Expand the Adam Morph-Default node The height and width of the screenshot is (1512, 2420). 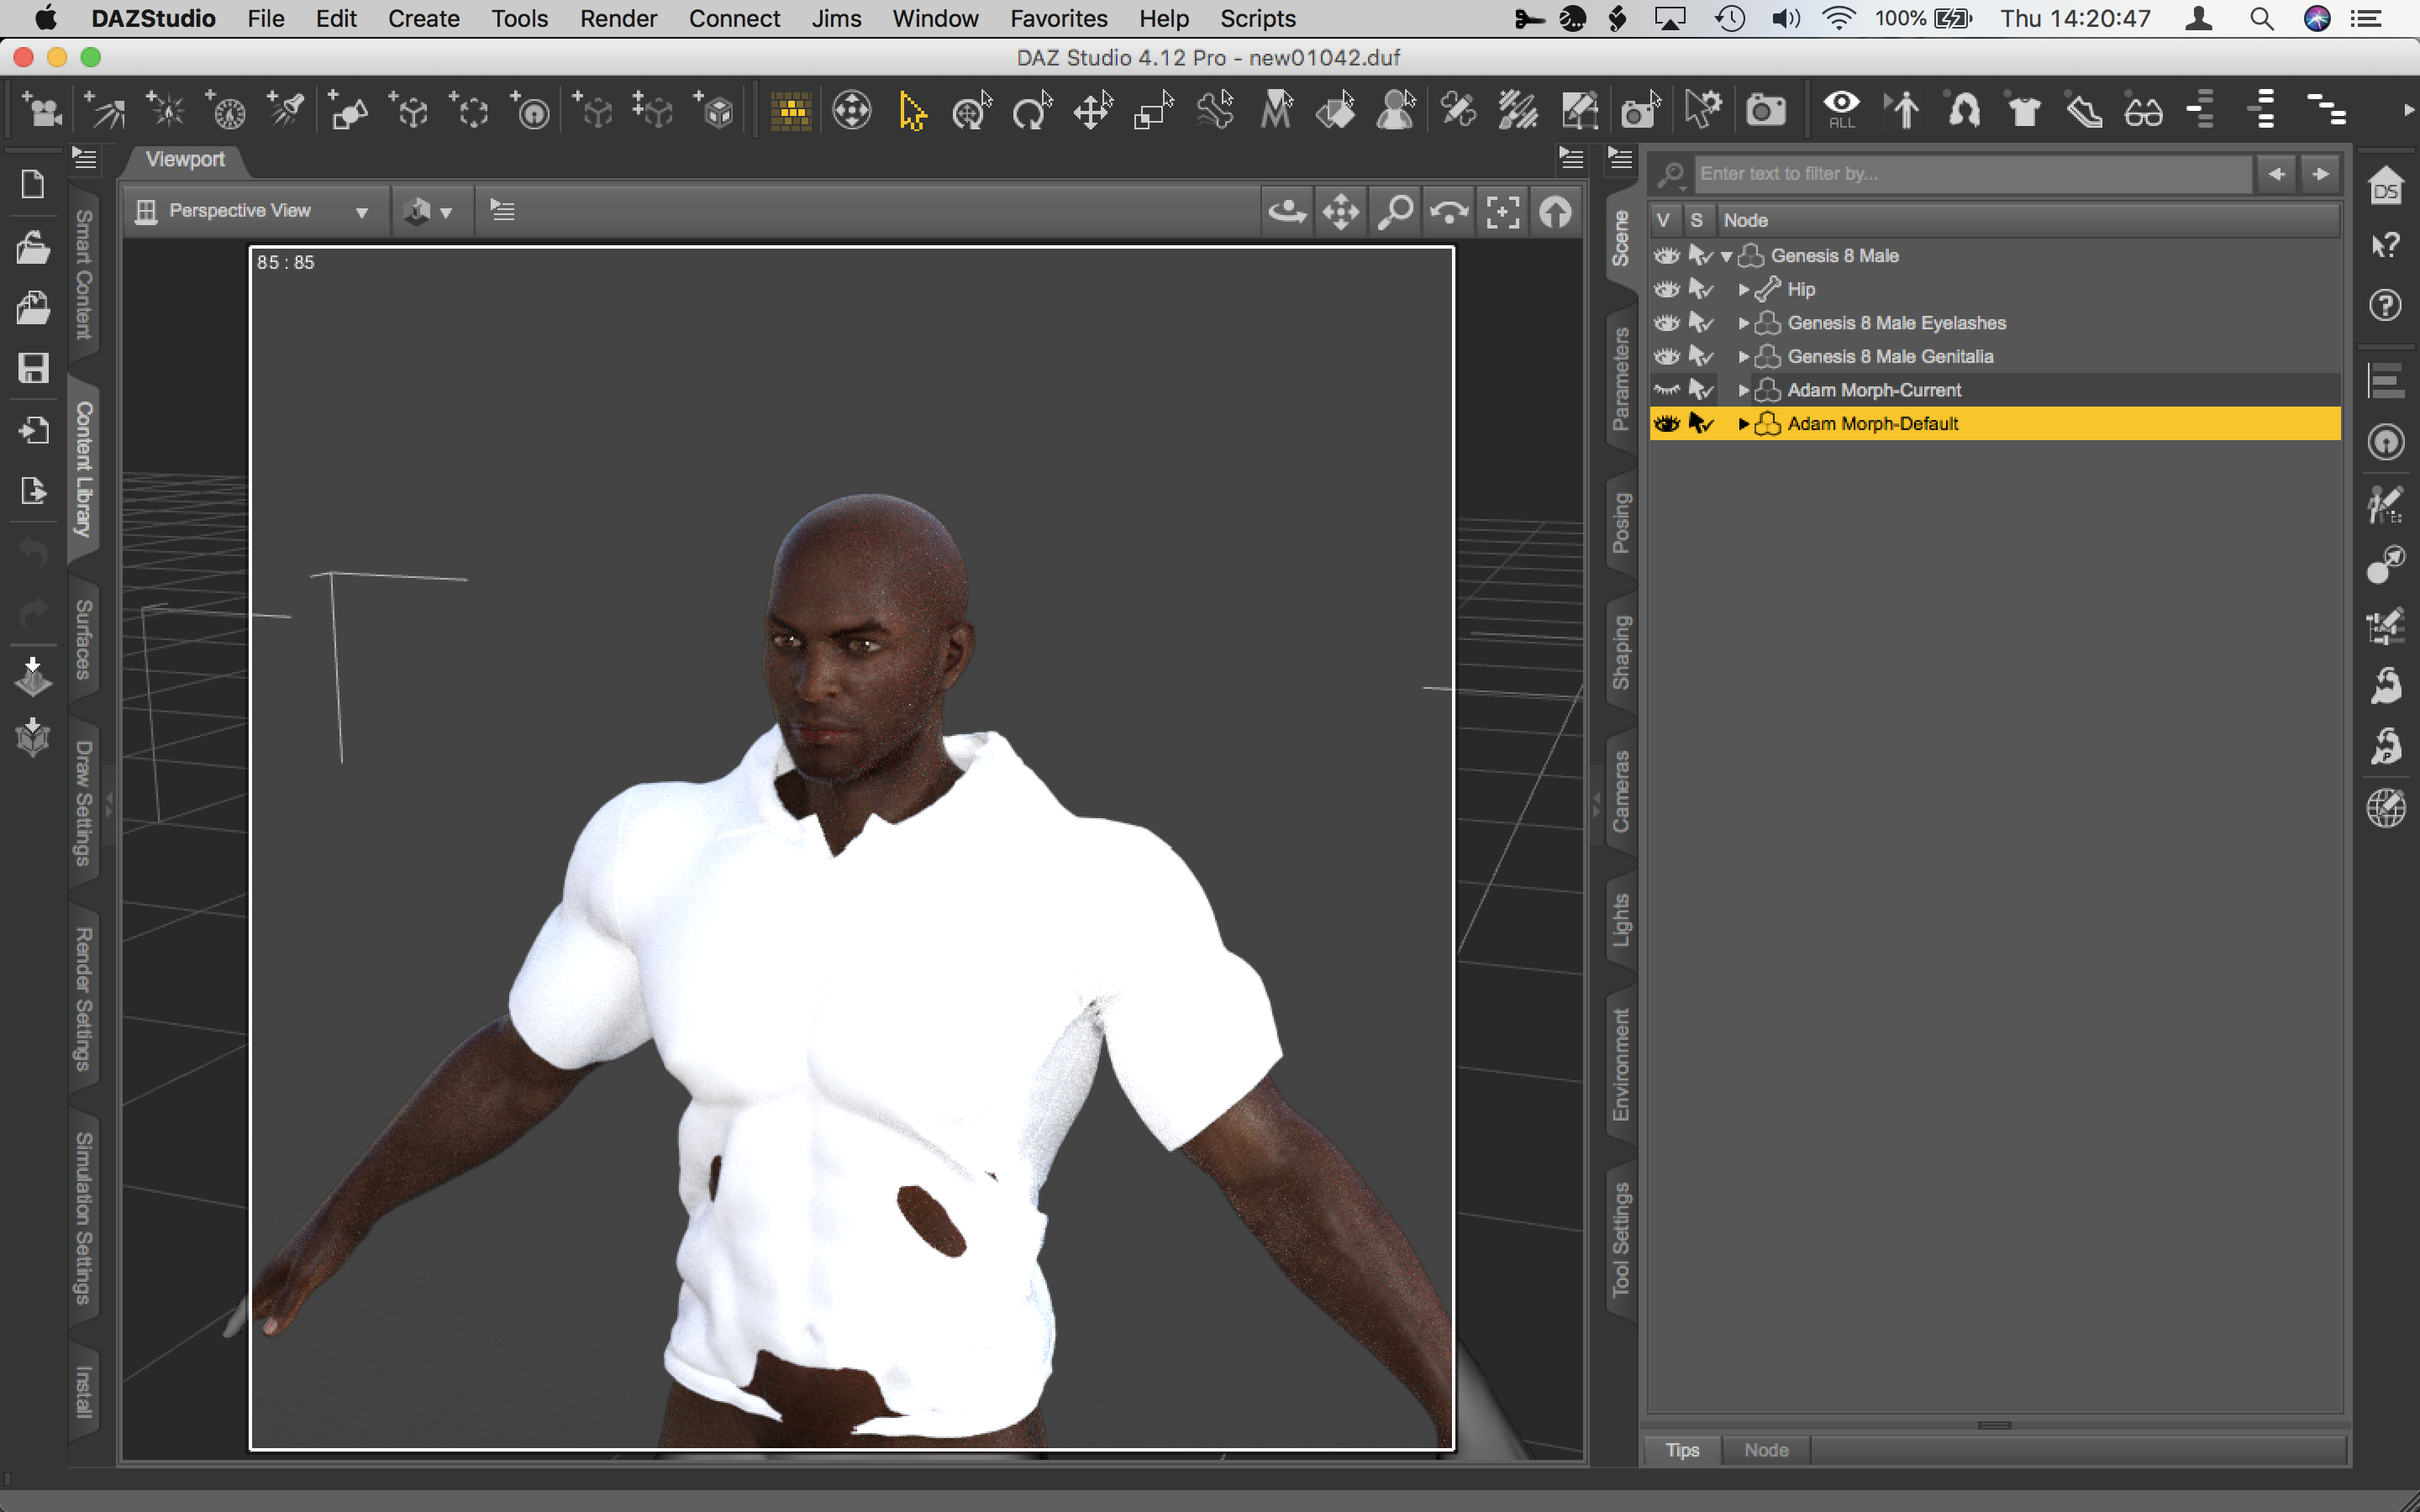(x=1743, y=424)
